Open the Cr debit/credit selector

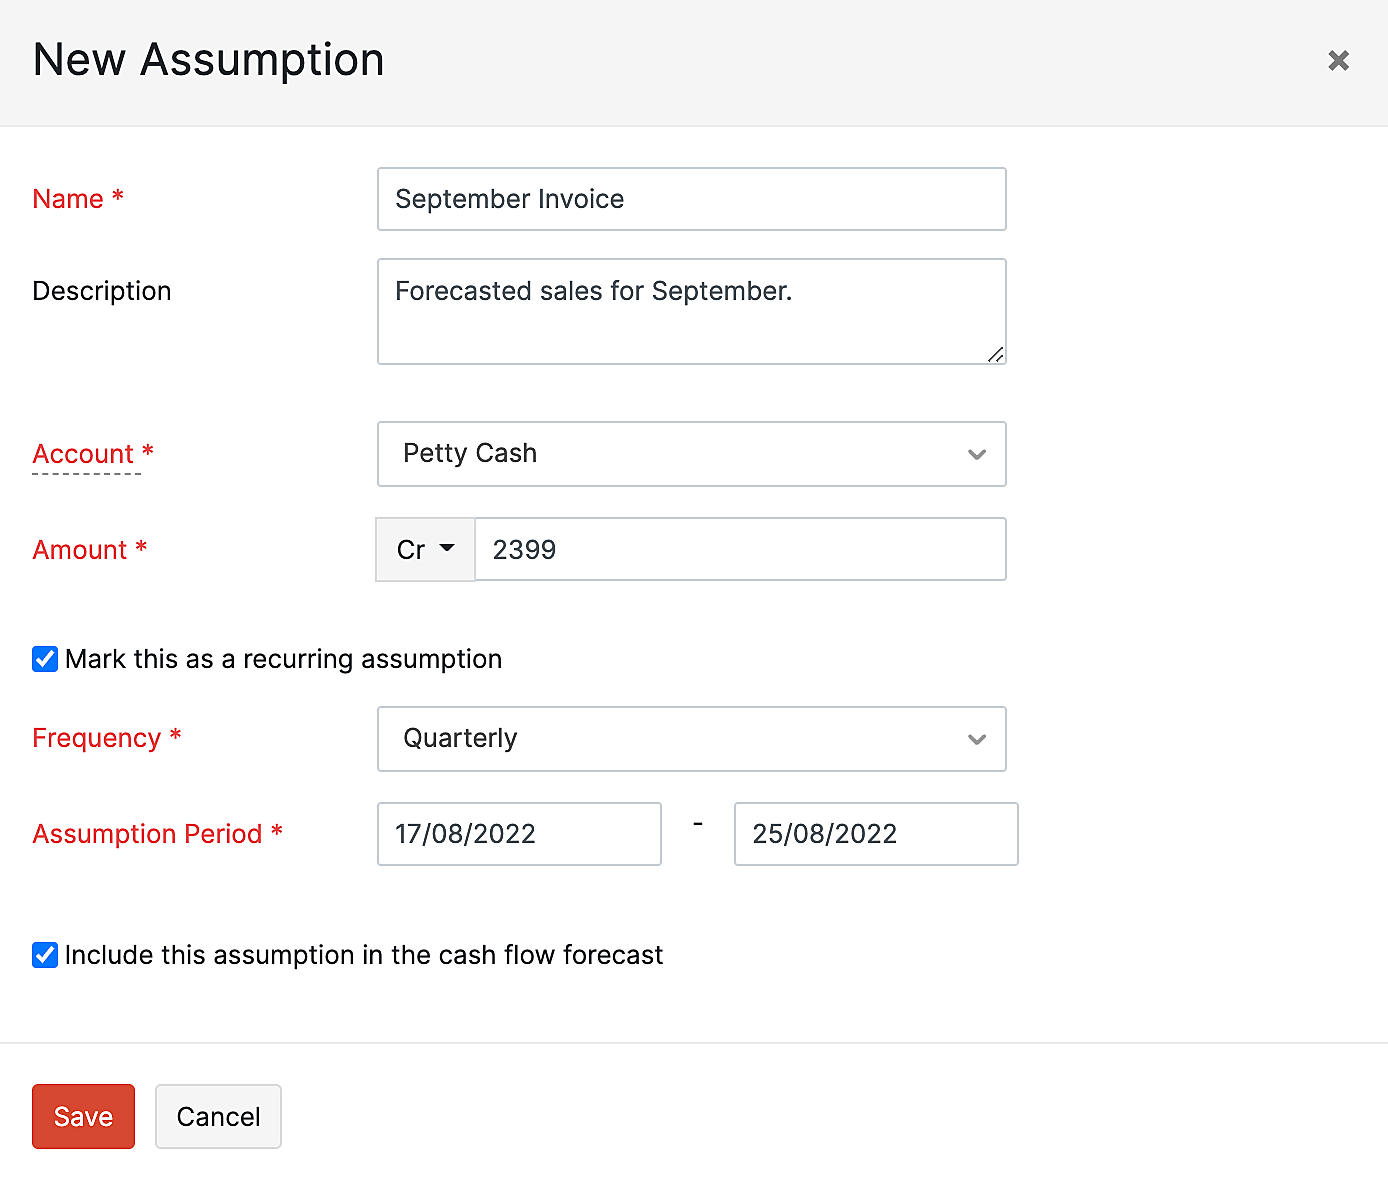click(x=424, y=549)
